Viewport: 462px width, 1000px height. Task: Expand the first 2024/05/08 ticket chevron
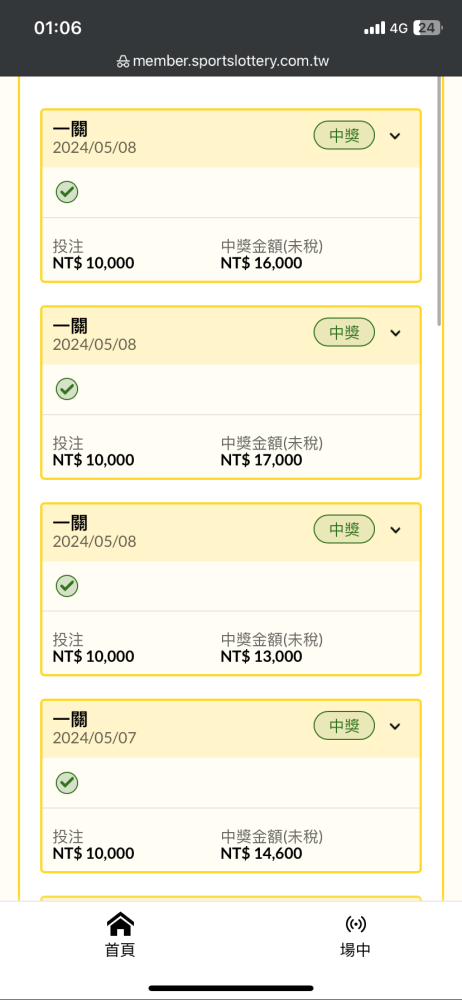(x=396, y=136)
